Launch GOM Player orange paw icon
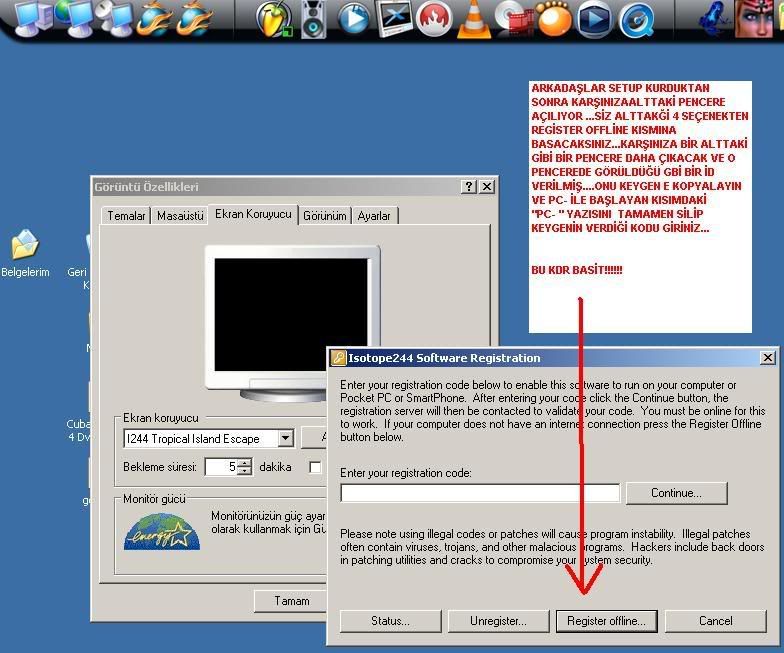 (x=554, y=19)
